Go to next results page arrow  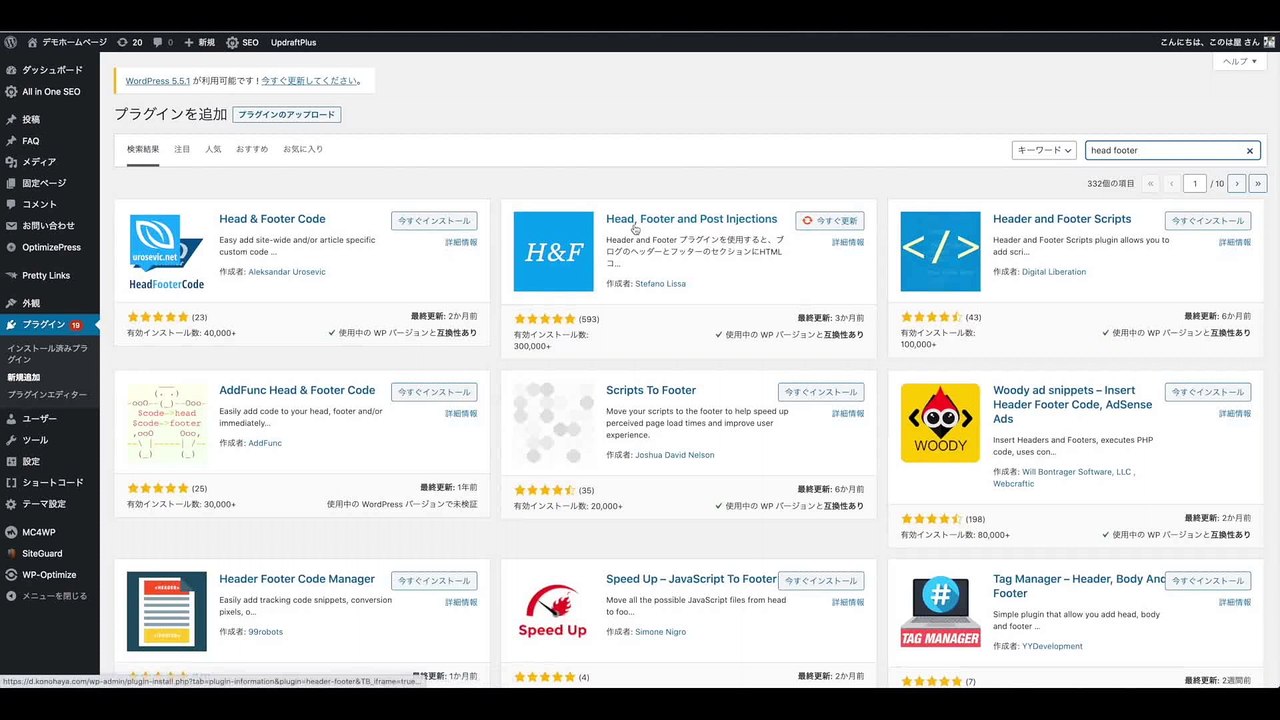(1237, 183)
